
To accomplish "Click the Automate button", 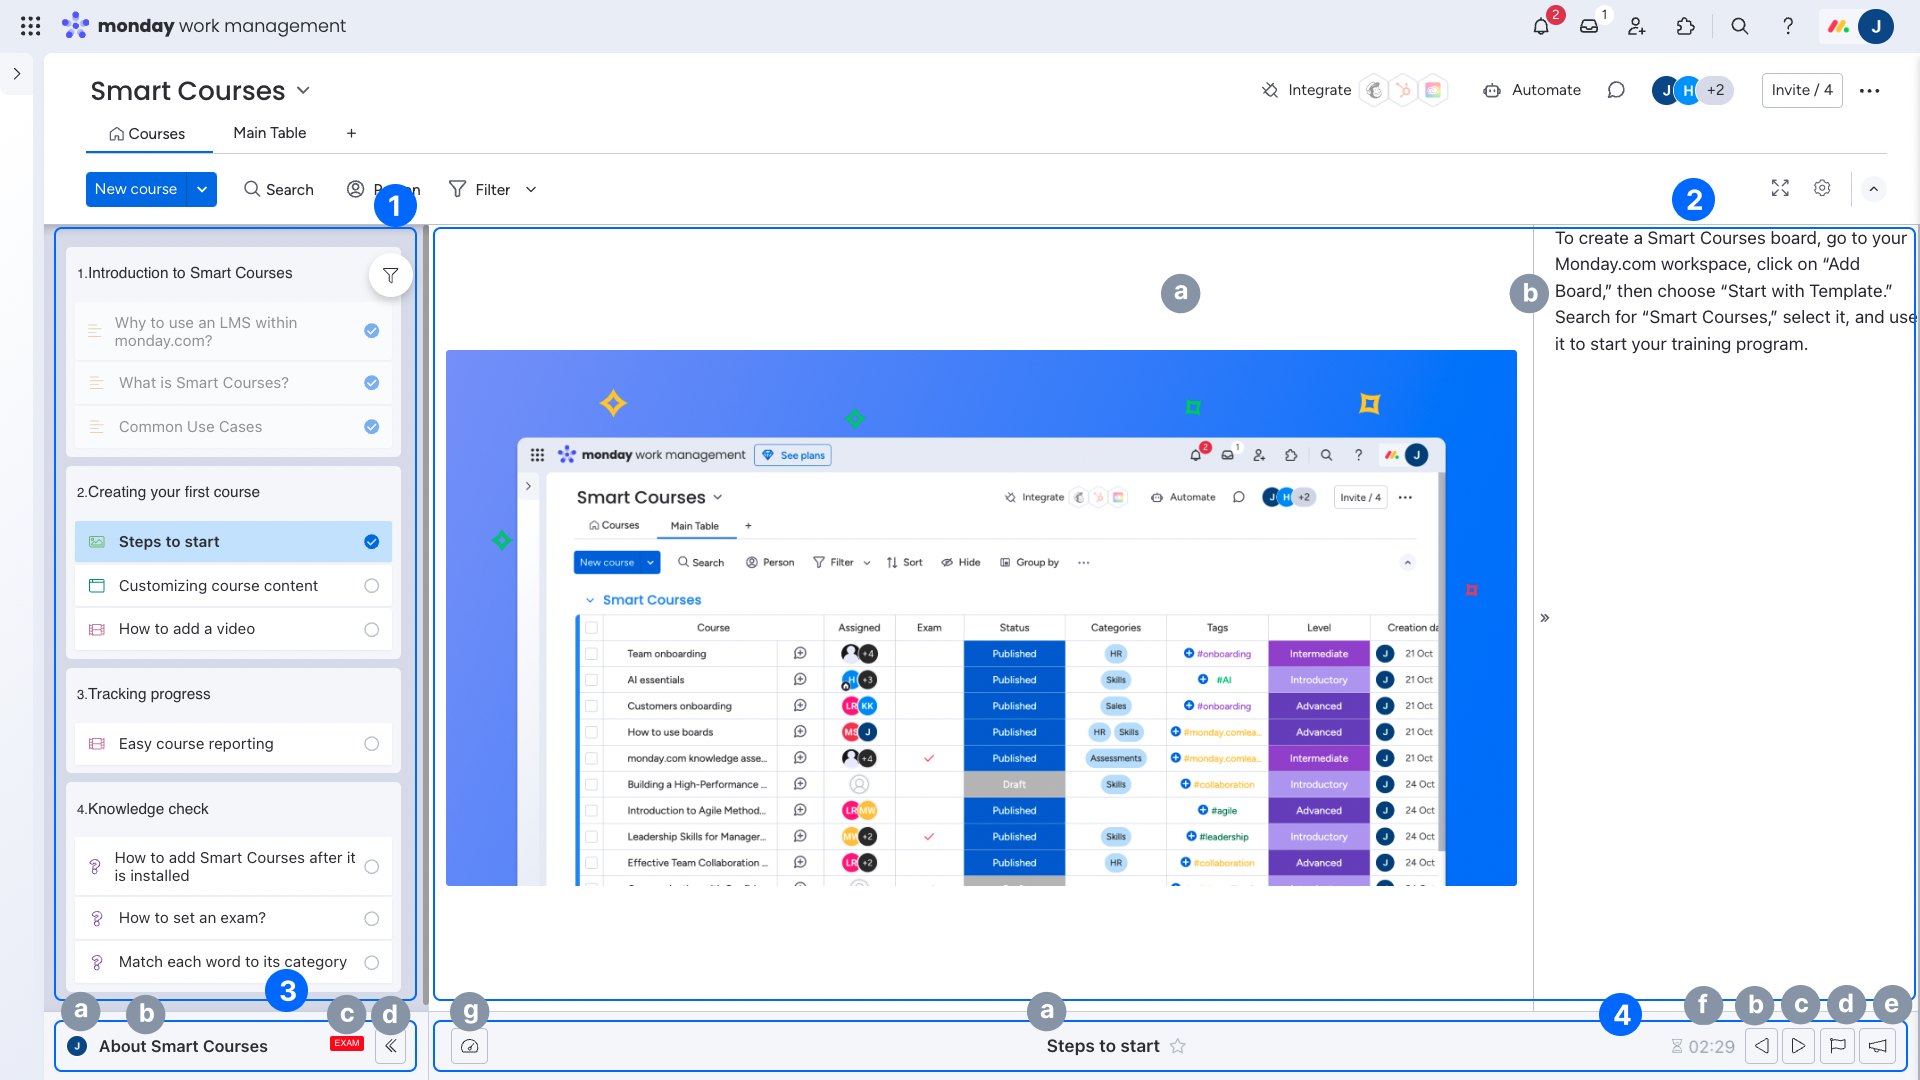I will [1532, 90].
